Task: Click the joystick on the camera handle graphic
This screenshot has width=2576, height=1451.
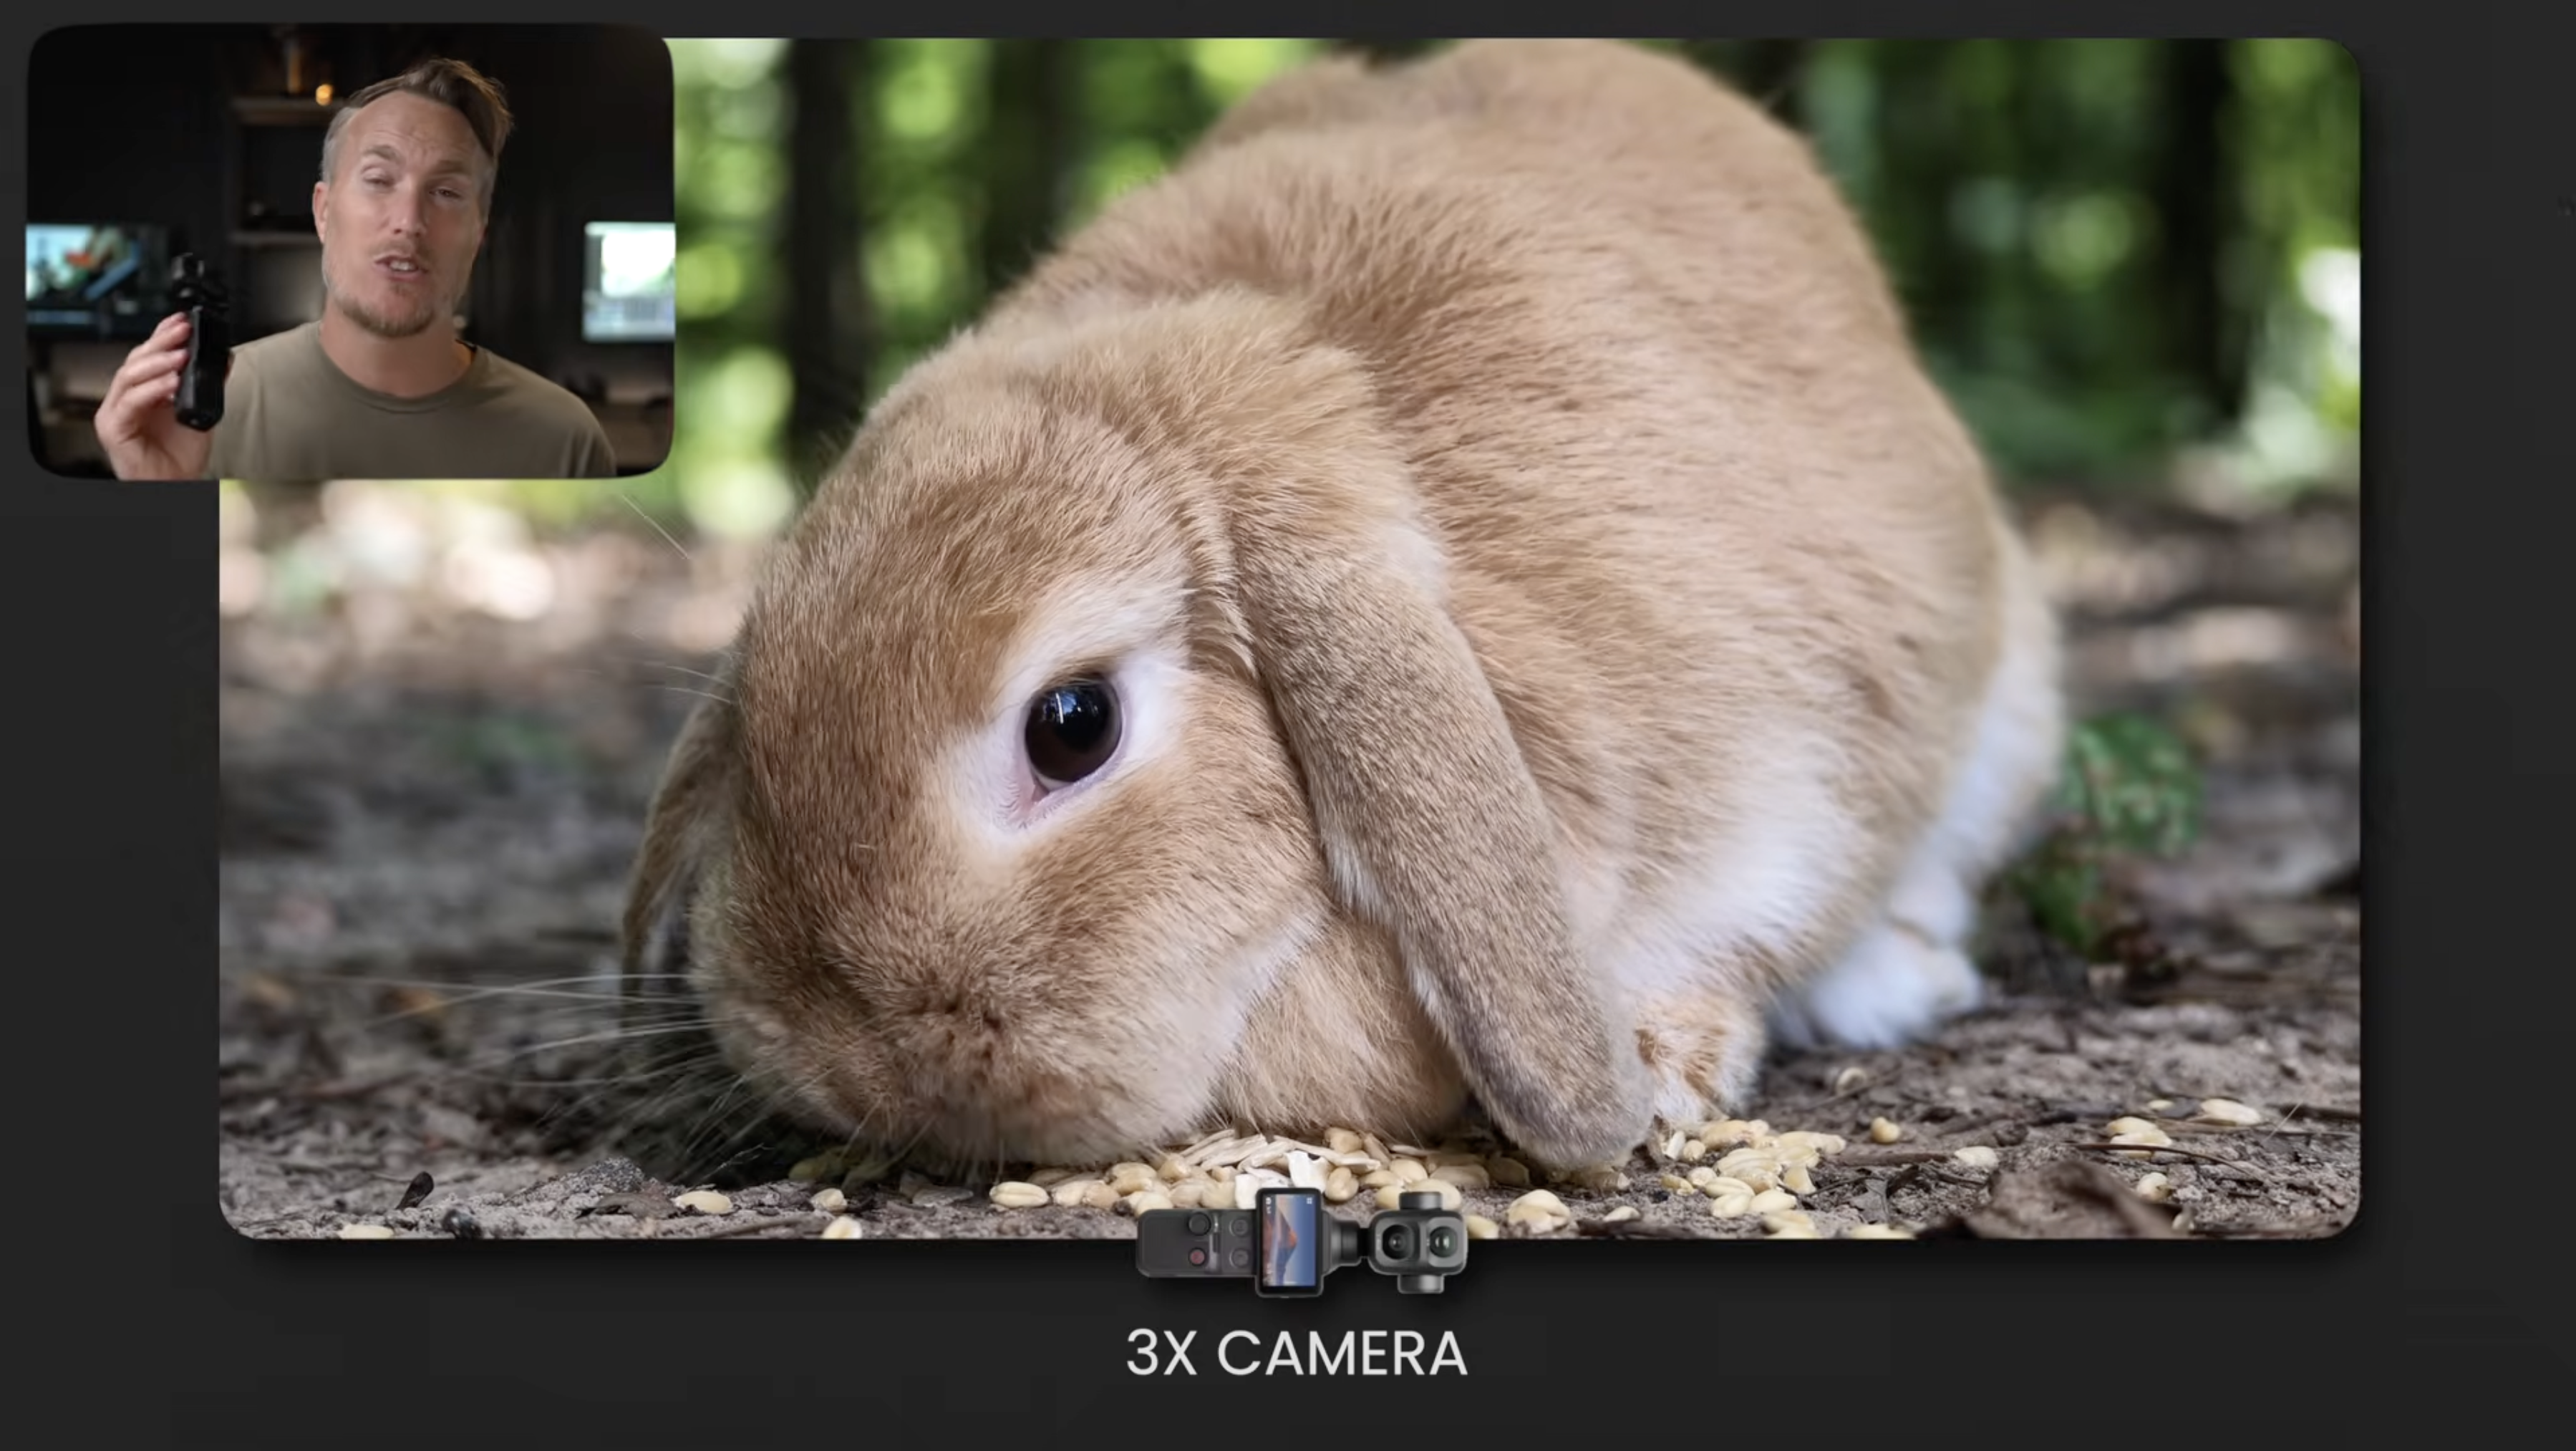Action: (1200, 1223)
